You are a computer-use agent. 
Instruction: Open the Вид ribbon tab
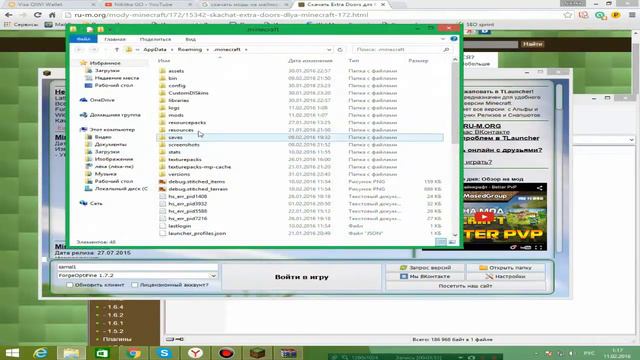click(191, 39)
